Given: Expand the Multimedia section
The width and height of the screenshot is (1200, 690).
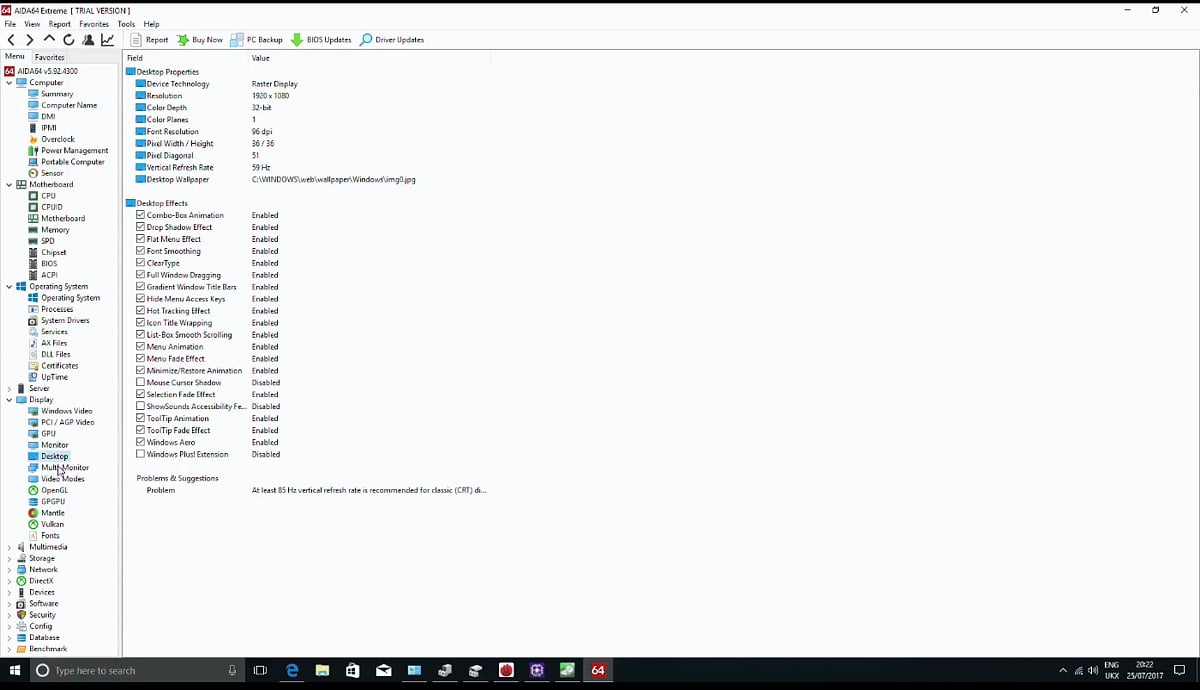Looking at the screenshot, I should click(x=8, y=546).
